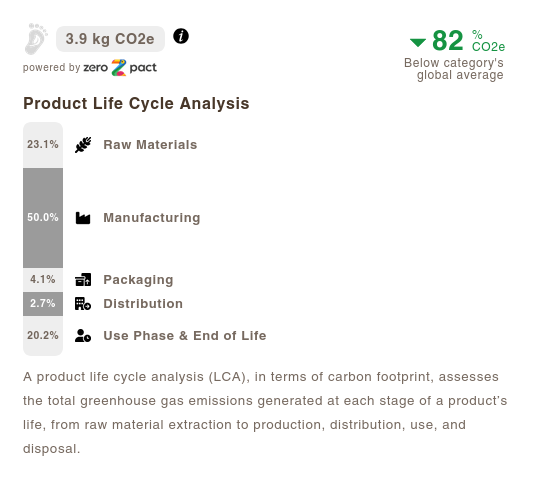Click the 50.0% manufacturing bar segment
553x482 pixels.
click(x=43, y=218)
